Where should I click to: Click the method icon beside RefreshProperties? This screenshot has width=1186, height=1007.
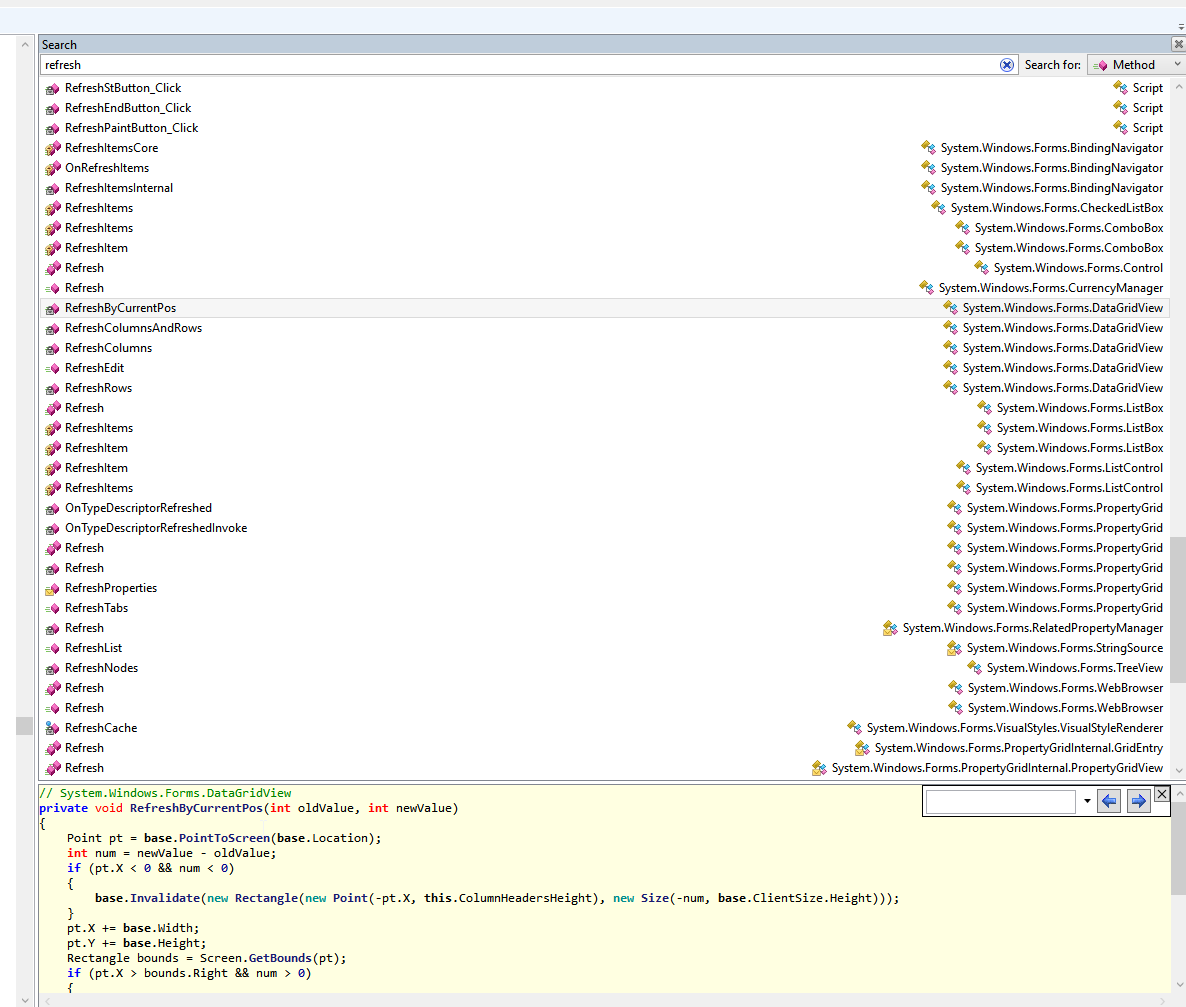53,588
